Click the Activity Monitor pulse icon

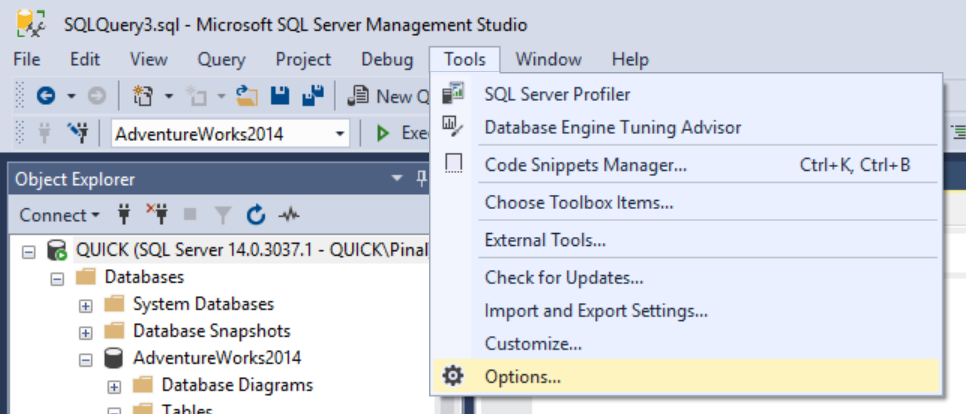[289, 215]
